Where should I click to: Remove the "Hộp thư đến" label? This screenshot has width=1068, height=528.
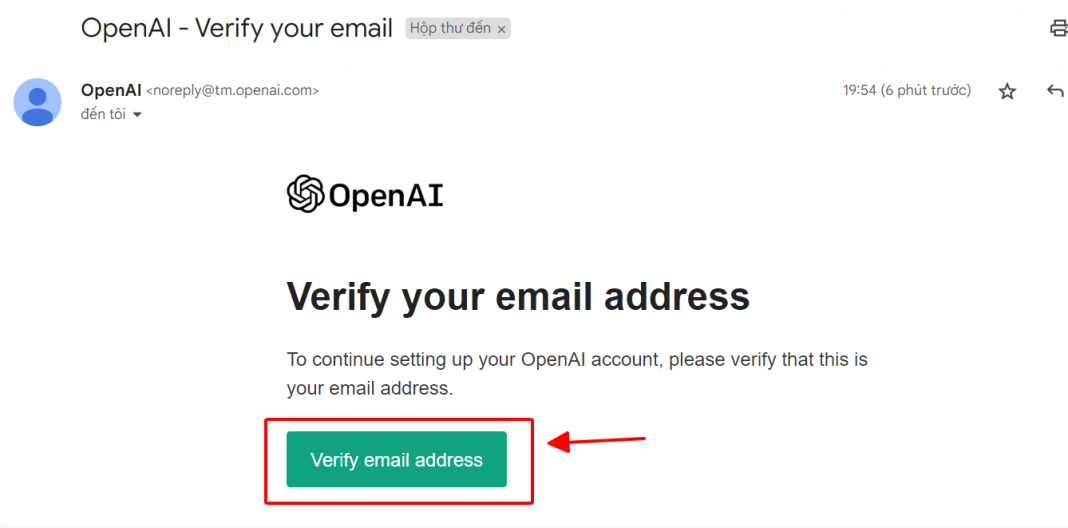pos(502,29)
